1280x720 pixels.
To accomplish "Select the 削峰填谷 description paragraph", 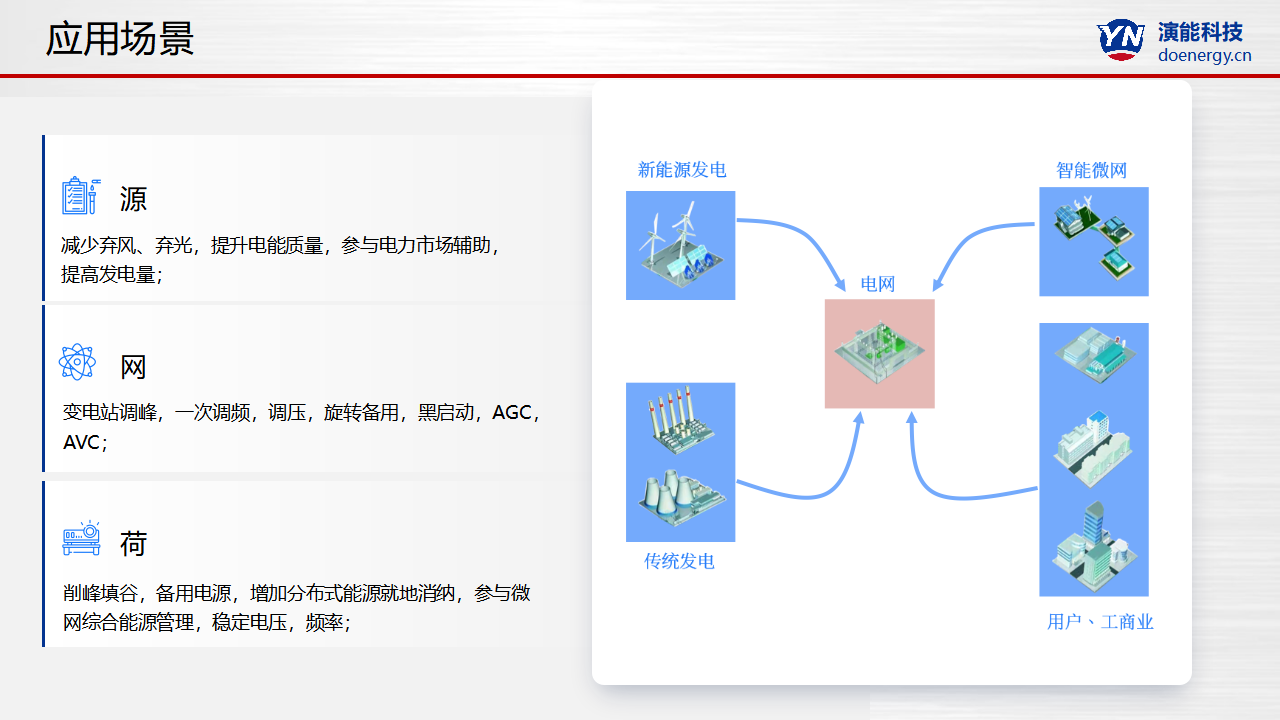I will (x=296, y=608).
